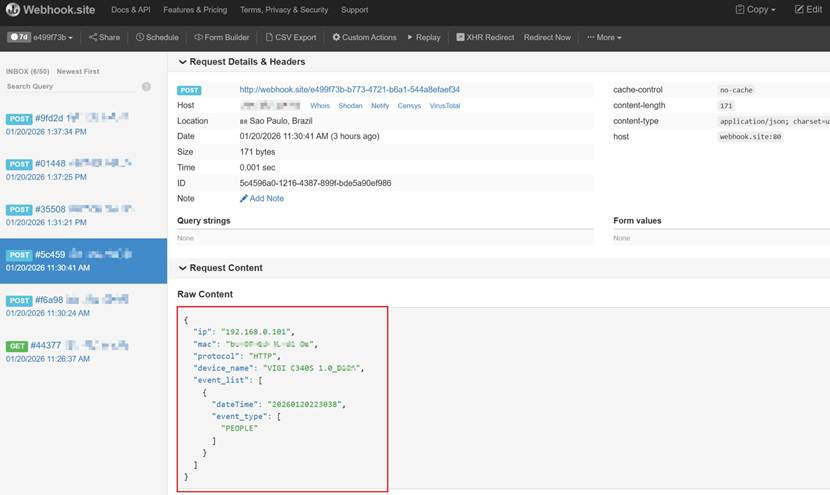Viewport: 830px width, 495px height.
Task: Click the INBOX (6/50) label
Action: [x=28, y=71]
